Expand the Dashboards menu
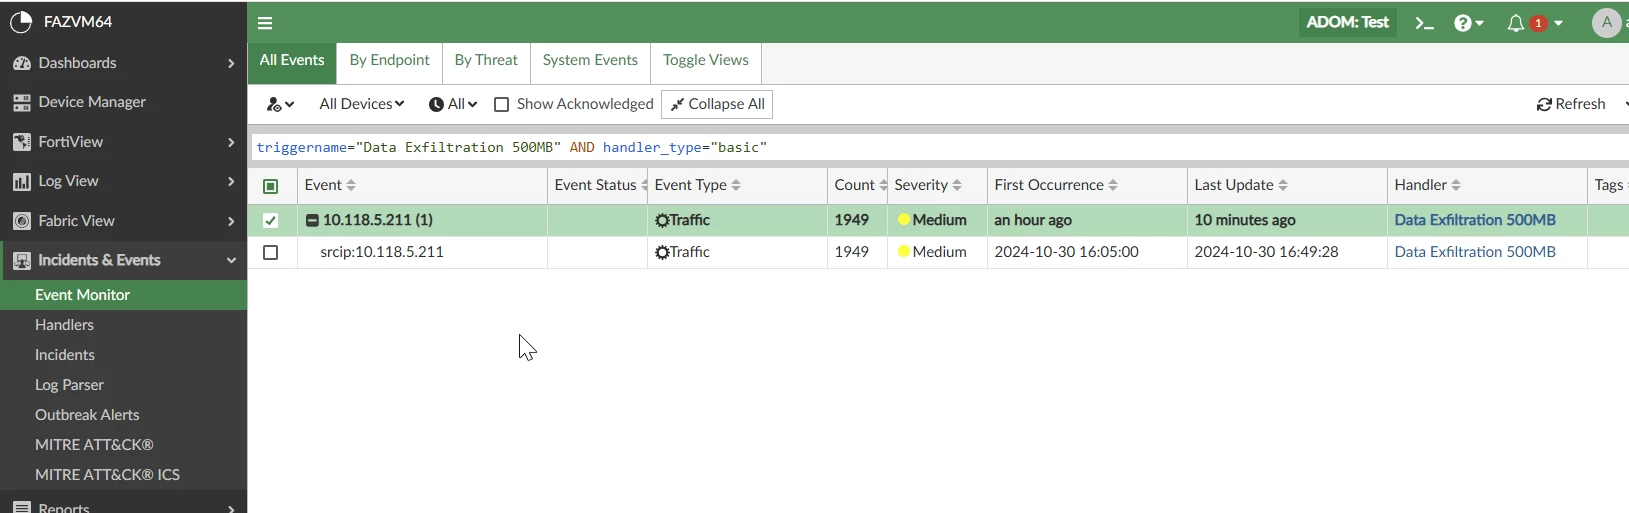 tap(231, 63)
